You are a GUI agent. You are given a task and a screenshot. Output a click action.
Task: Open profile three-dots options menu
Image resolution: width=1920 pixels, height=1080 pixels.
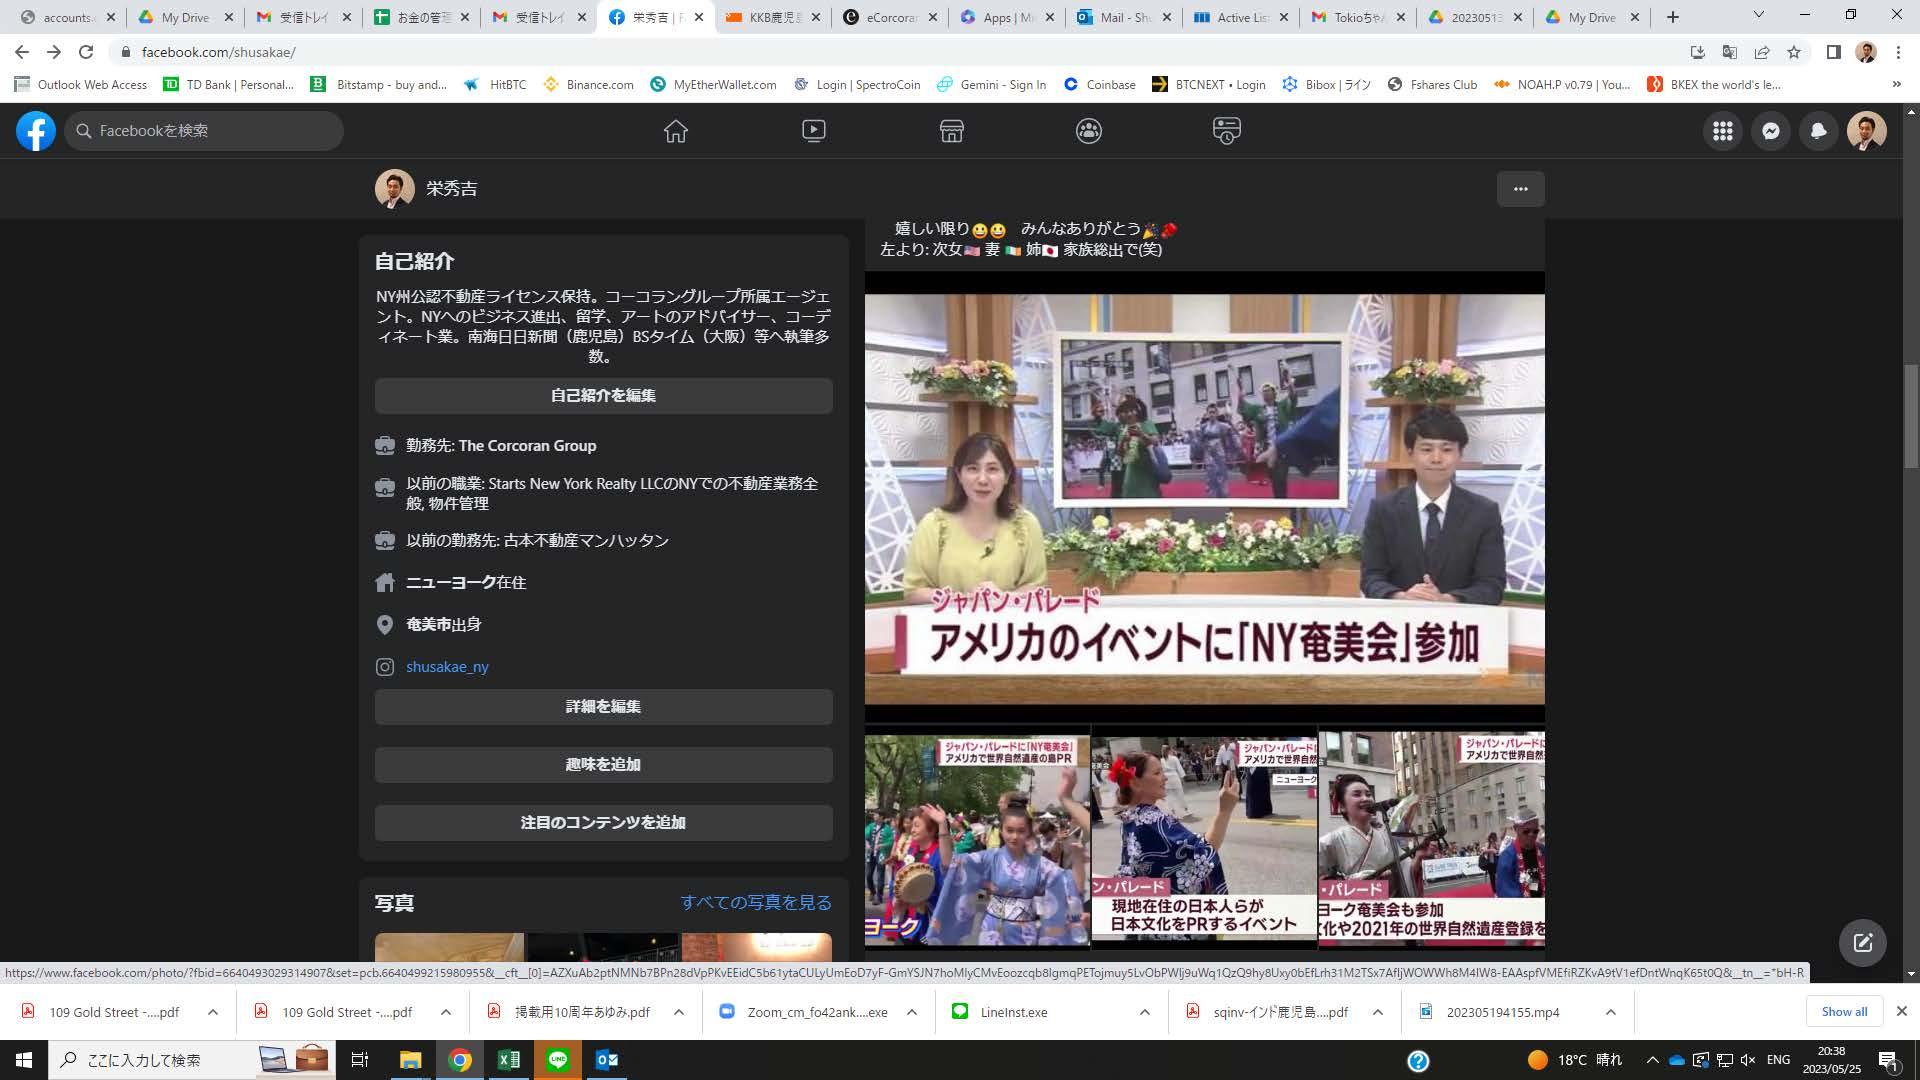click(1520, 189)
